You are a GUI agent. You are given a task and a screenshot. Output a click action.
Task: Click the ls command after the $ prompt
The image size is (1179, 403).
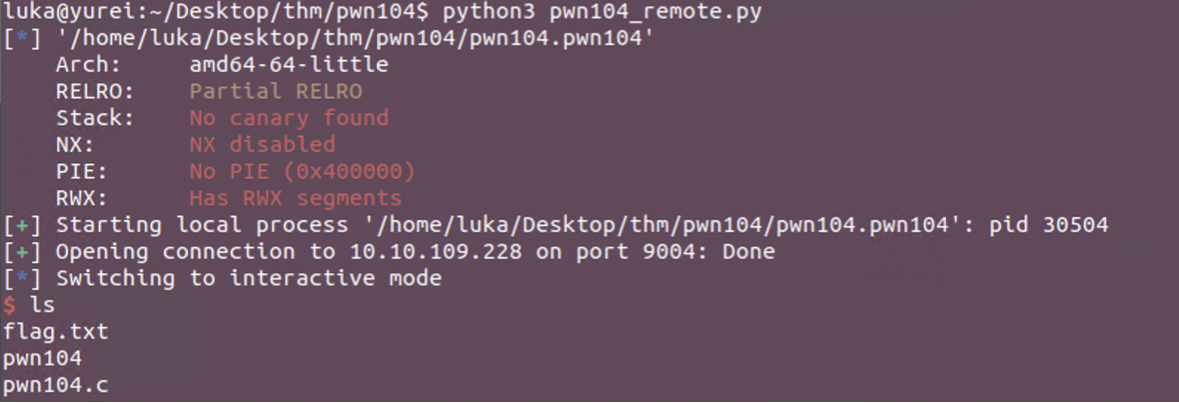click(42, 305)
